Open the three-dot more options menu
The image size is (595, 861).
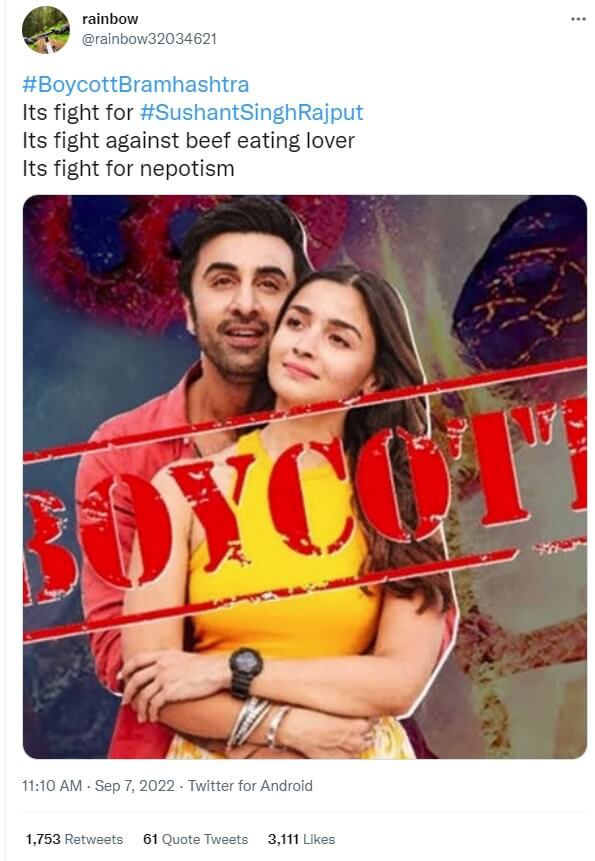[578, 19]
